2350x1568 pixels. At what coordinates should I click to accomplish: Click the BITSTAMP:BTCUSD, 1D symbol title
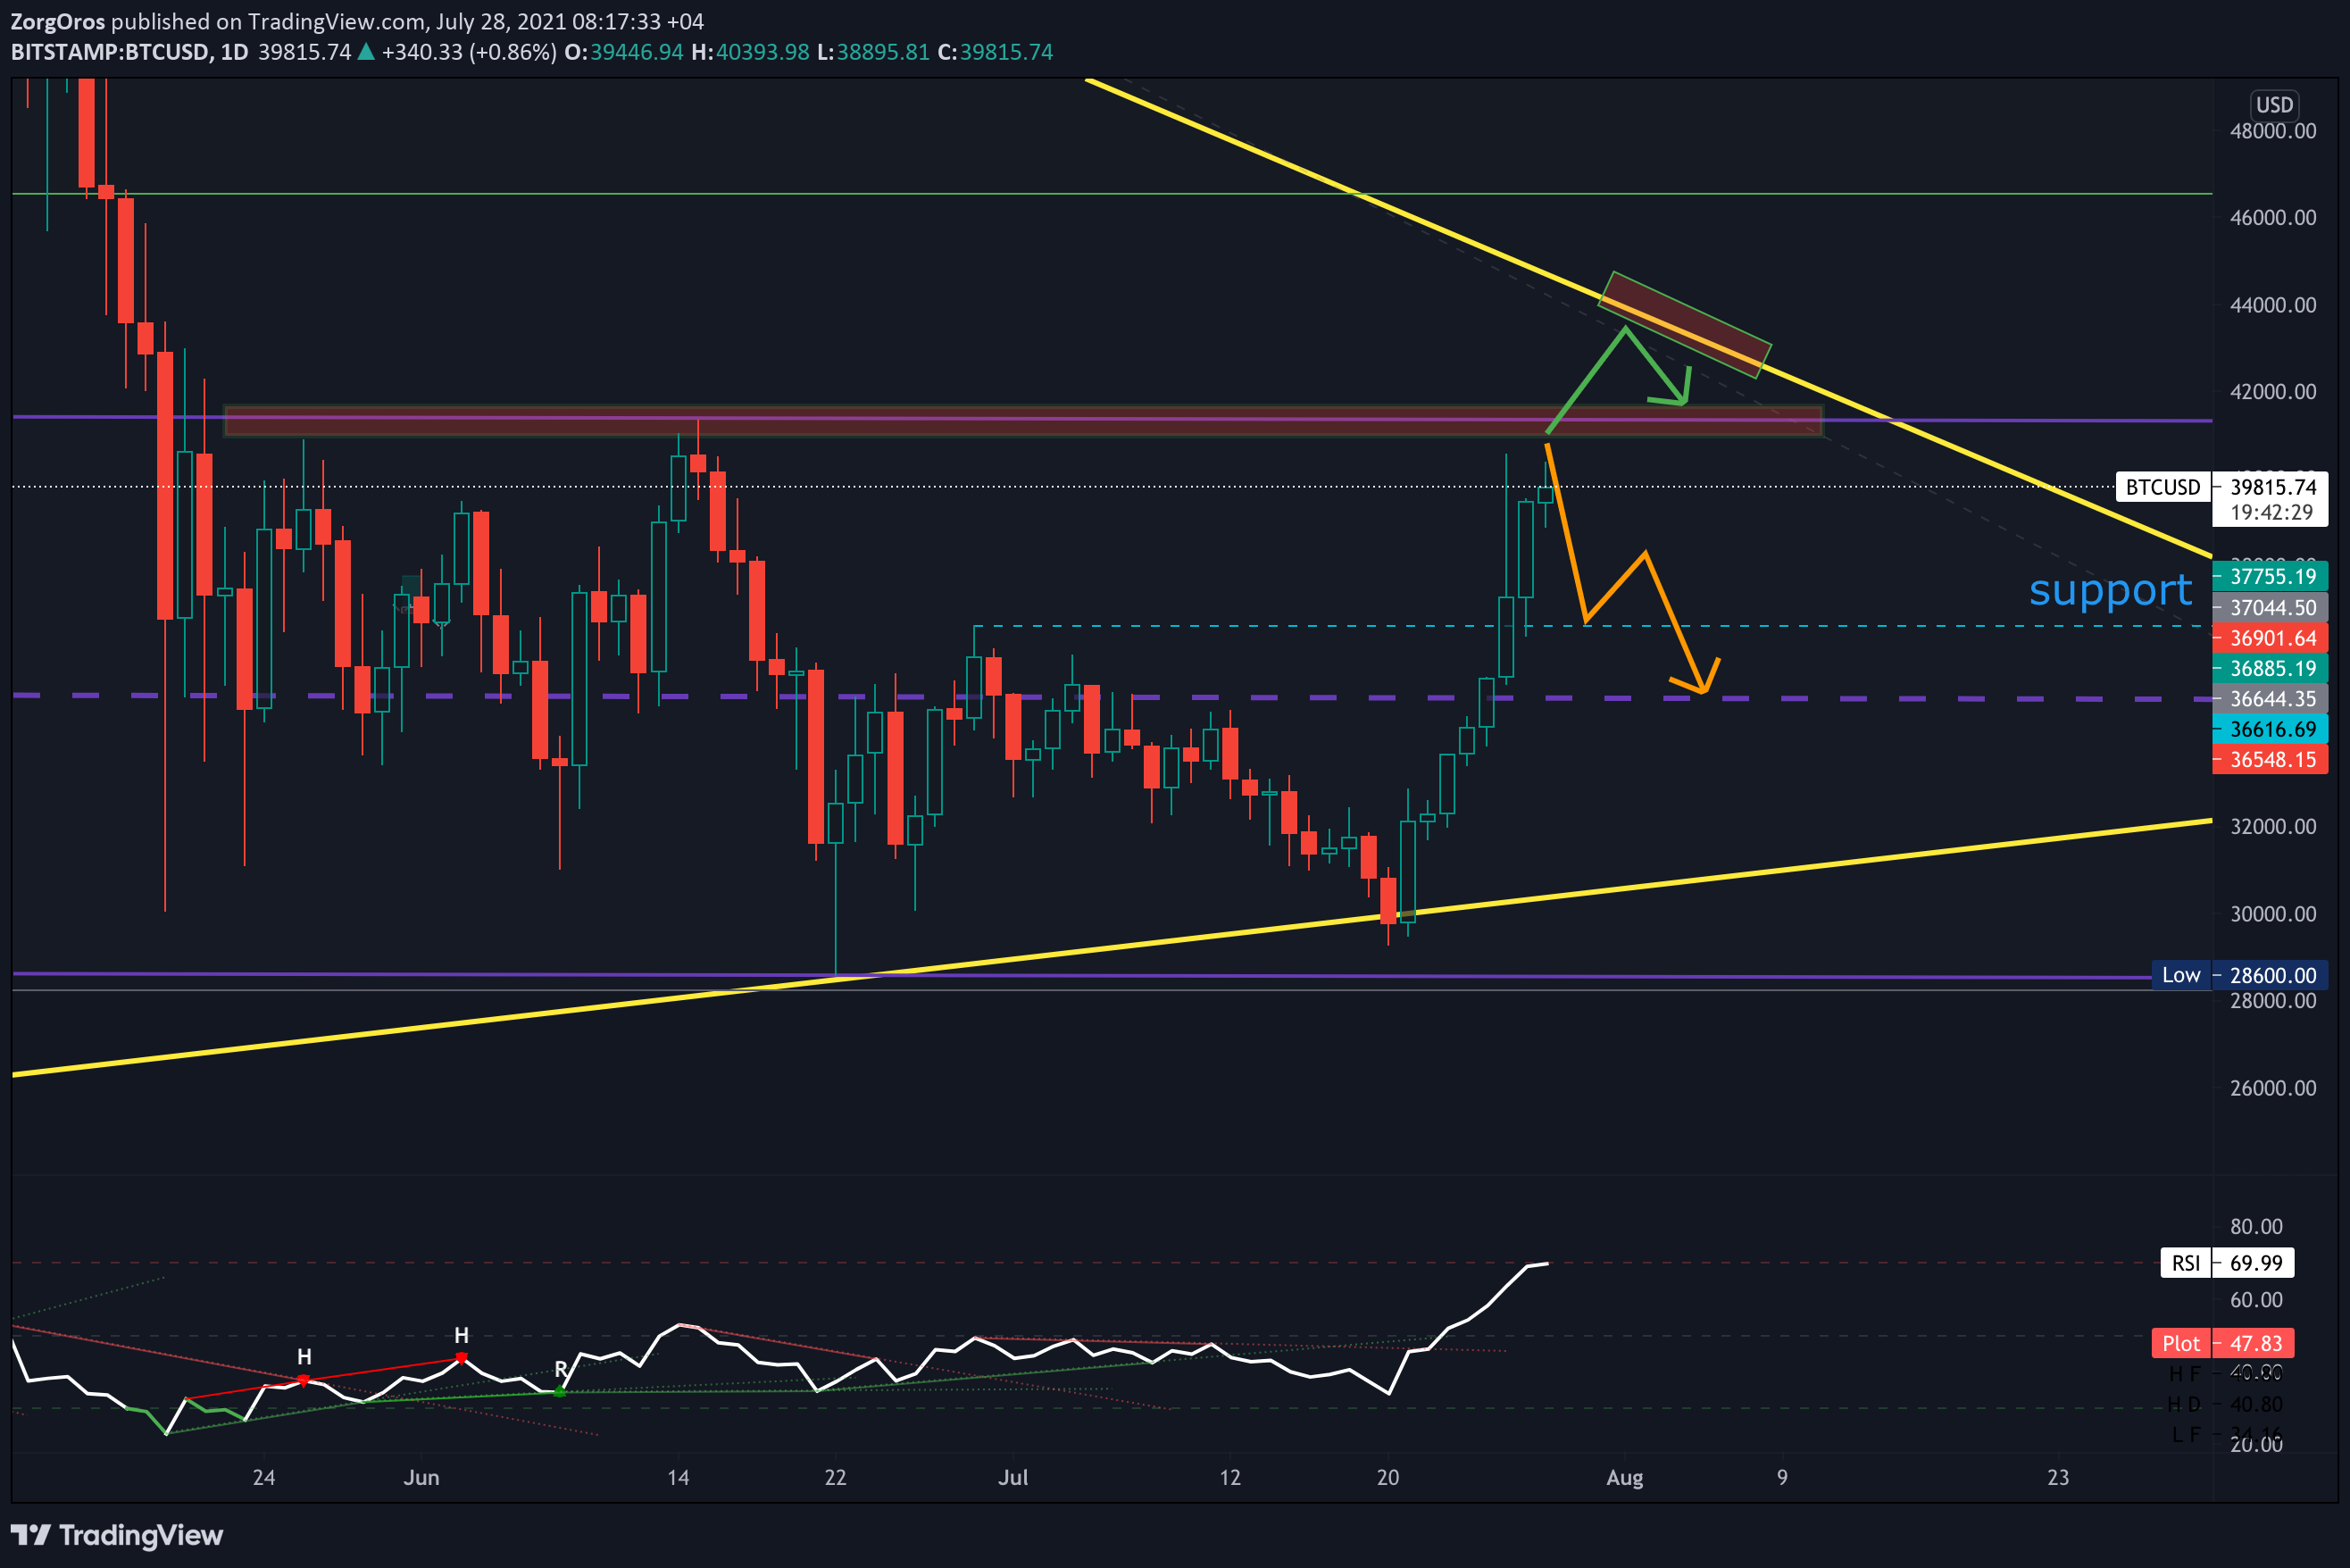point(129,52)
